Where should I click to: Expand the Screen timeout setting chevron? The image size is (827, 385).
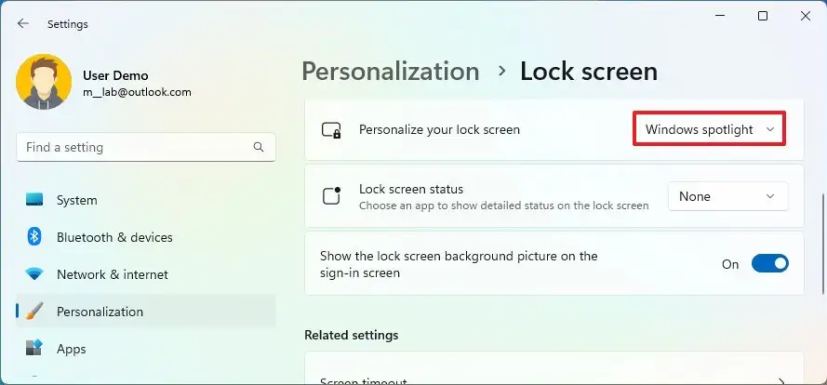[x=782, y=381]
